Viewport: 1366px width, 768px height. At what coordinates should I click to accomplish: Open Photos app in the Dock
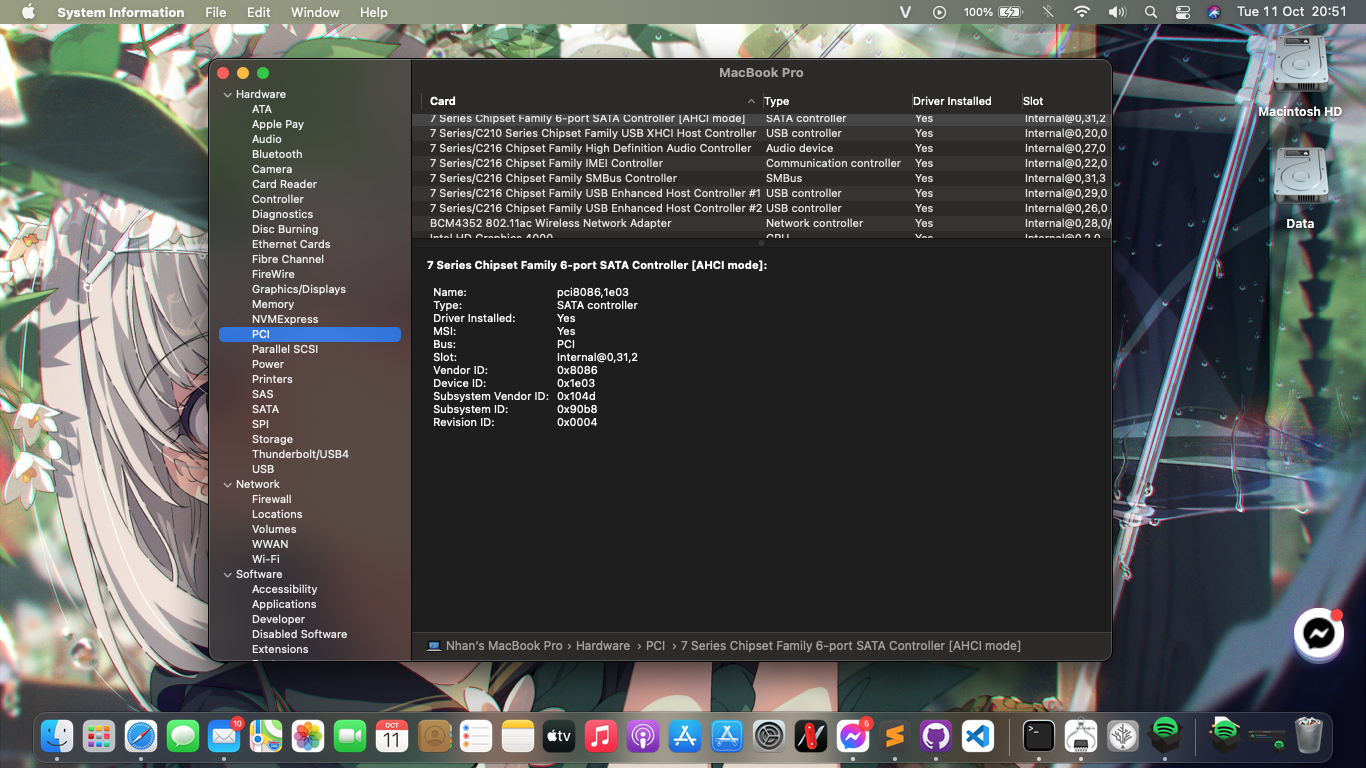pos(308,737)
